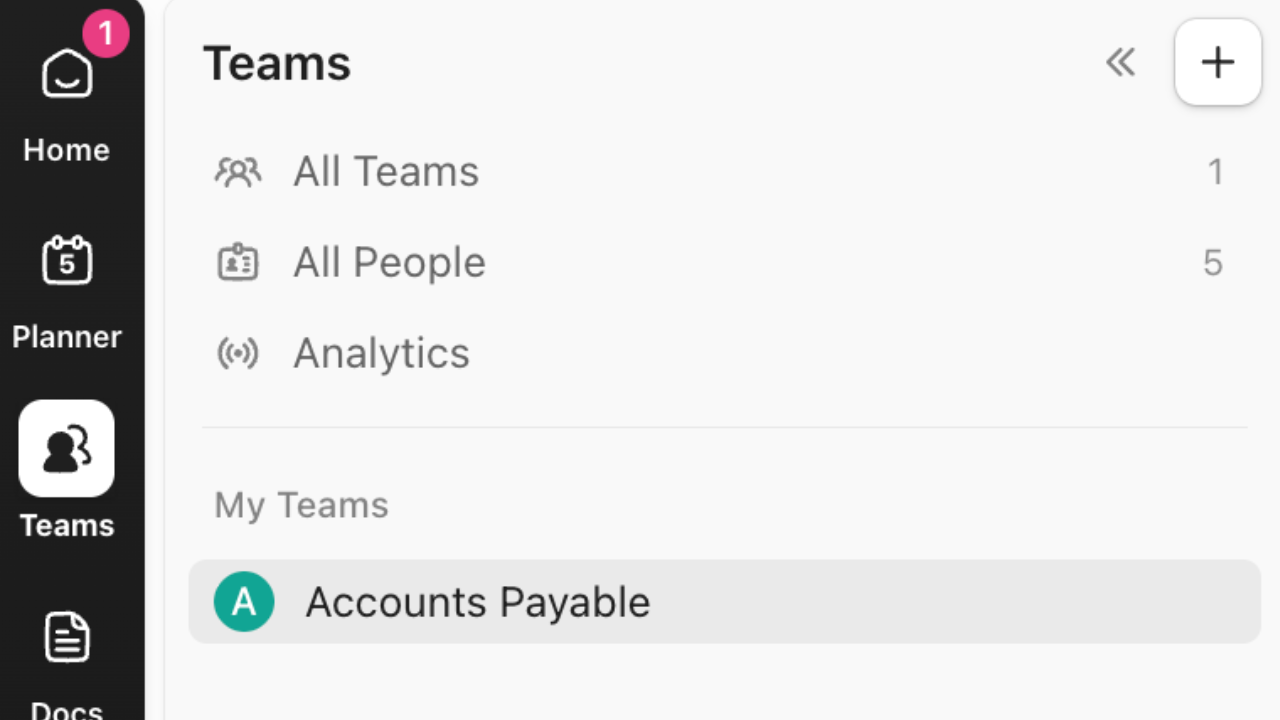The height and width of the screenshot is (720, 1280).
Task: Open Analytics via its signal icon
Action: 238,353
